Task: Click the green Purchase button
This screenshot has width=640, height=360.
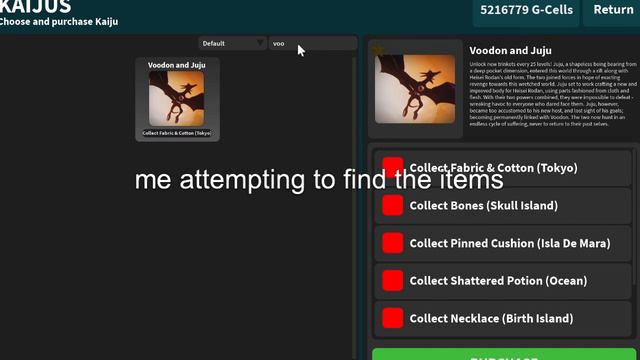Action: coord(504,354)
